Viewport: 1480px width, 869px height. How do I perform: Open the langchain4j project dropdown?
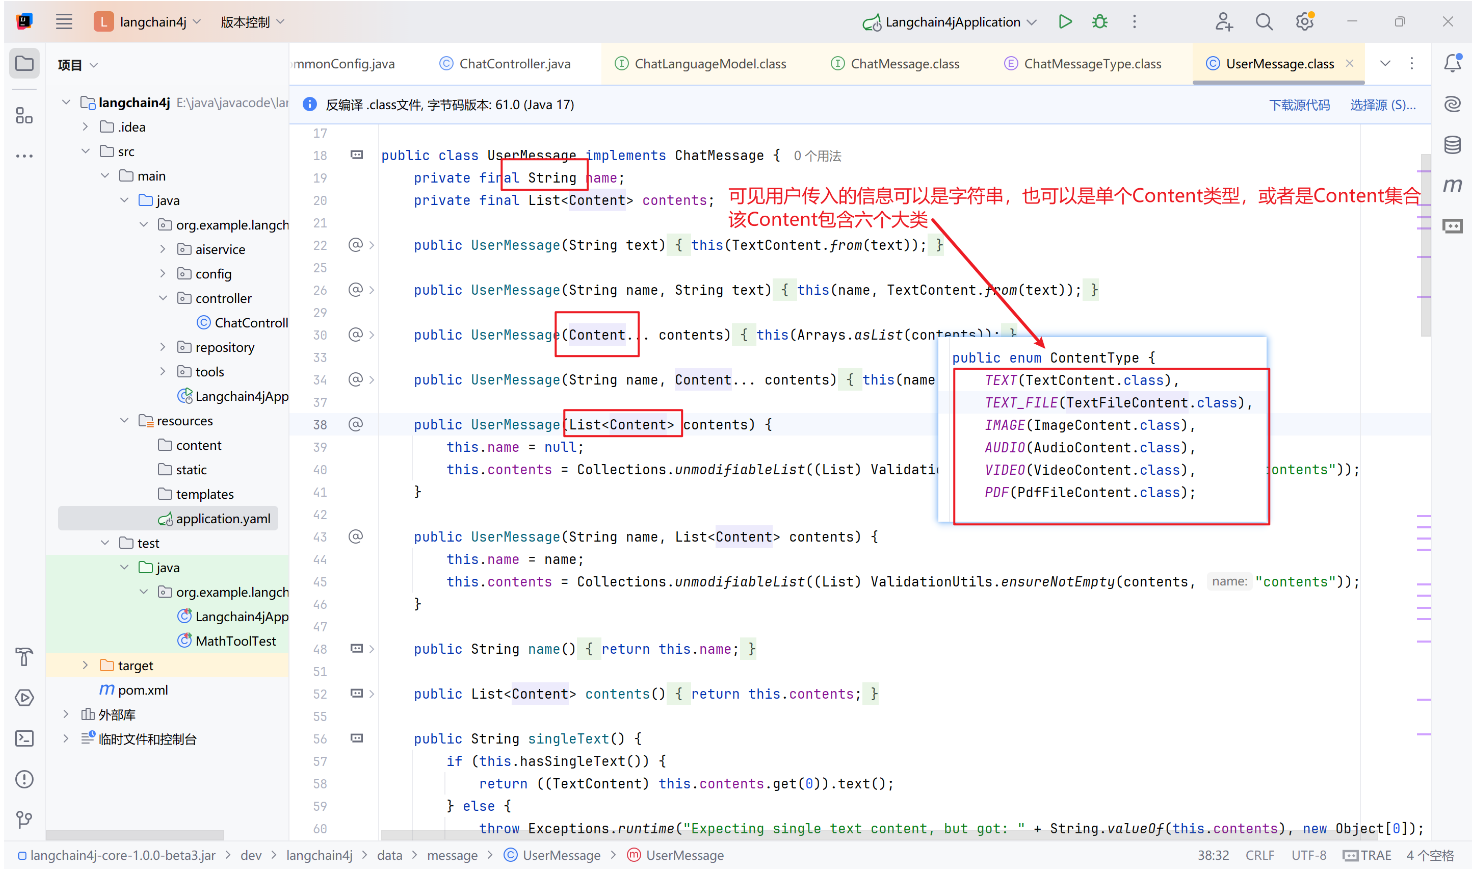point(148,21)
